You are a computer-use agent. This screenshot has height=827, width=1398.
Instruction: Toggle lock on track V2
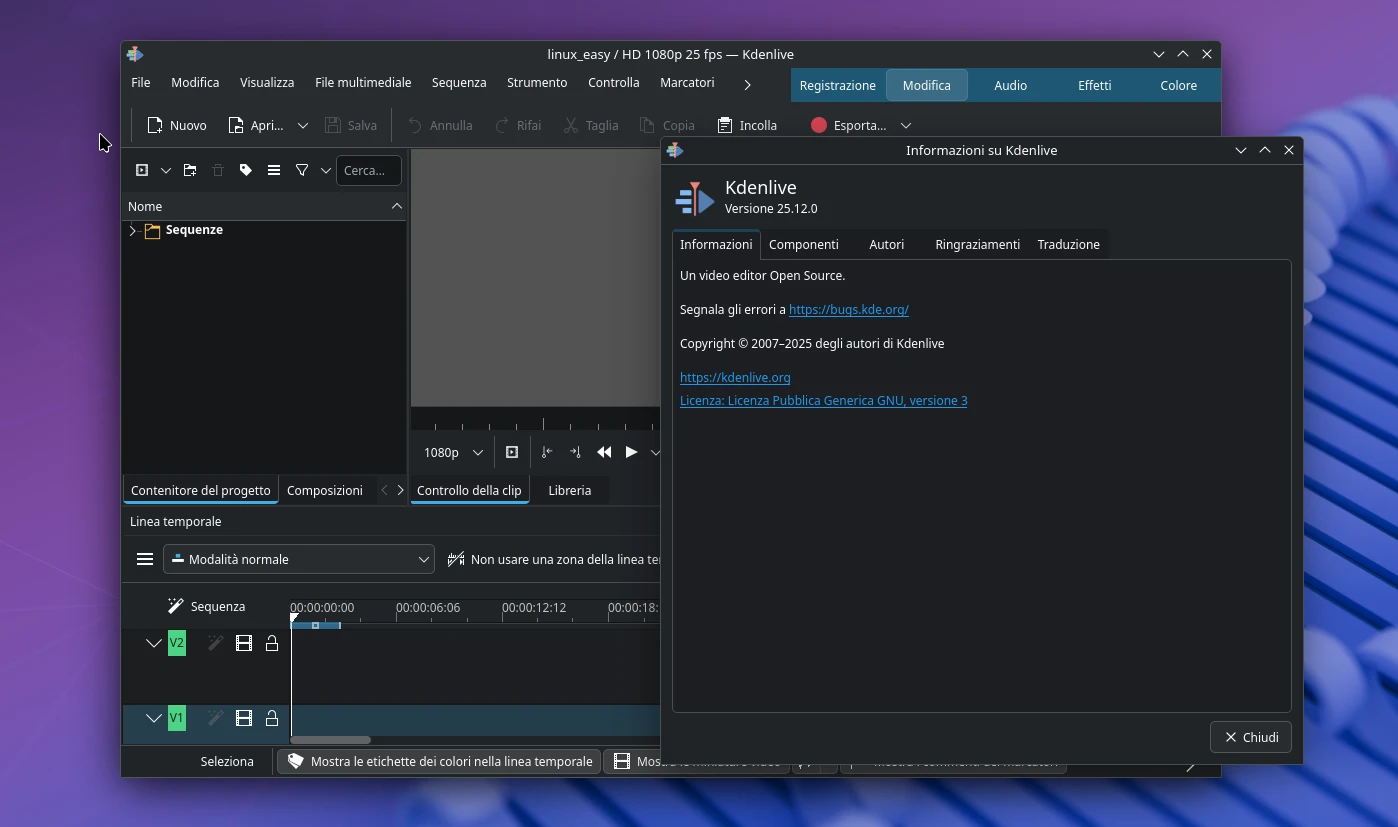272,643
